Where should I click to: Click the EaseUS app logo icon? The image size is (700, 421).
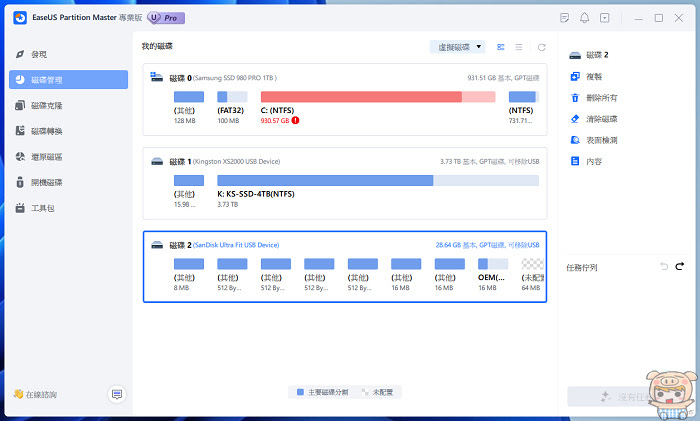tap(20, 18)
